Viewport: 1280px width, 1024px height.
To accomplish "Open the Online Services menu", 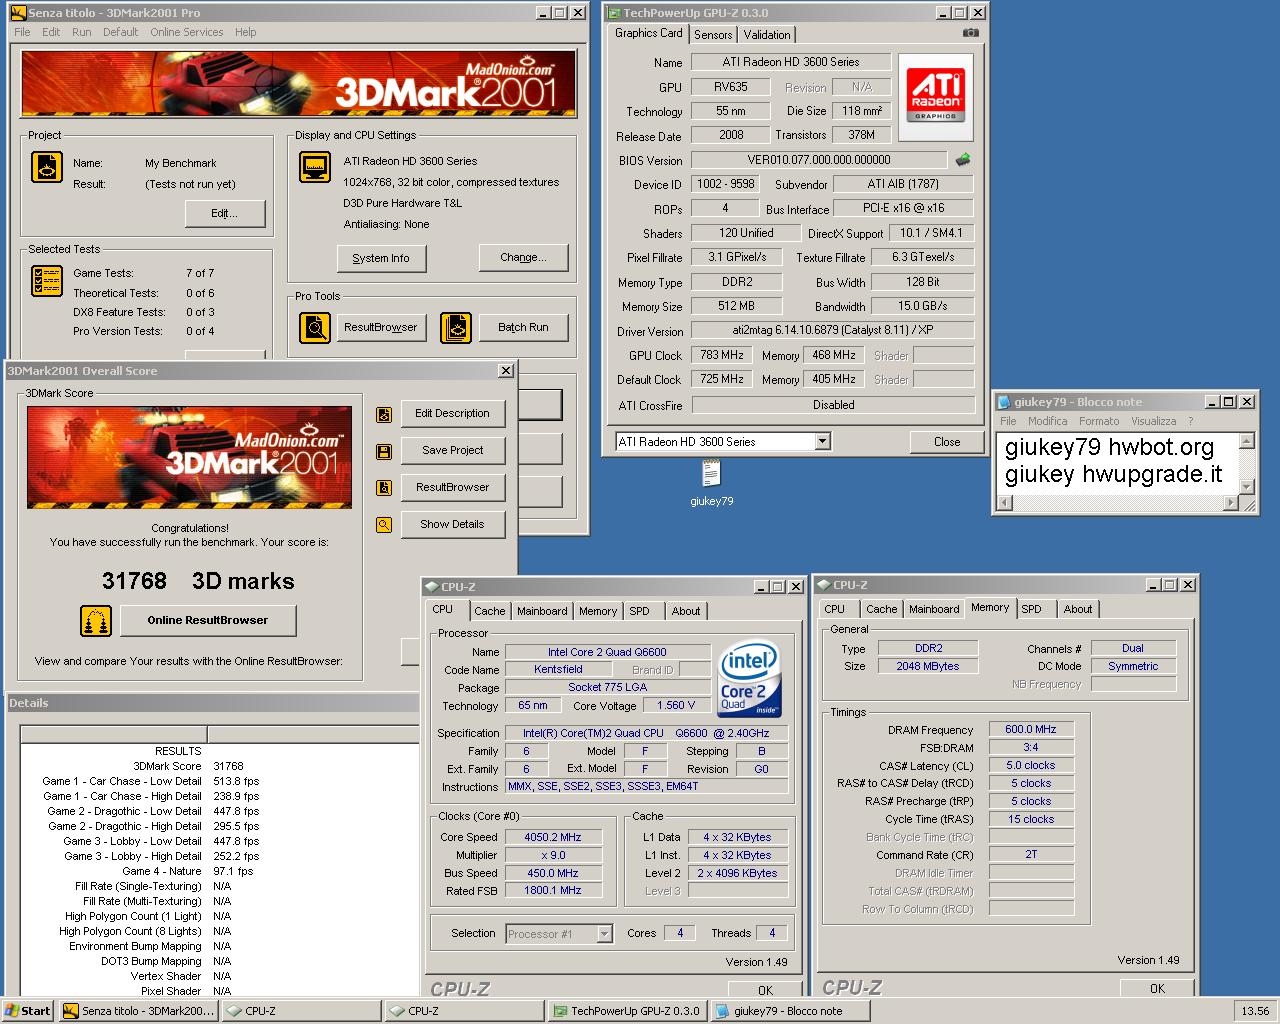I will [x=187, y=32].
